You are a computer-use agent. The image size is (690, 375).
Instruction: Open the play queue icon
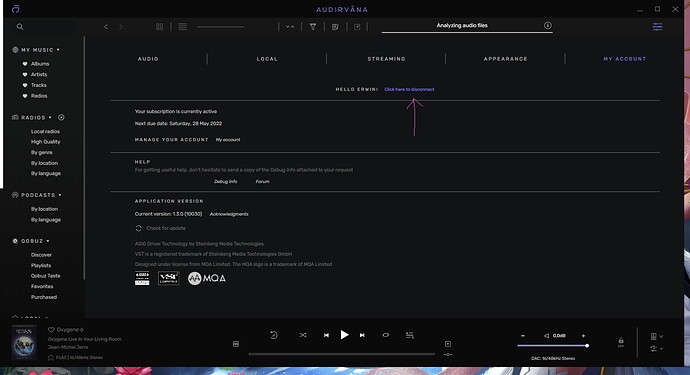pyautogui.click(x=410, y=335)
